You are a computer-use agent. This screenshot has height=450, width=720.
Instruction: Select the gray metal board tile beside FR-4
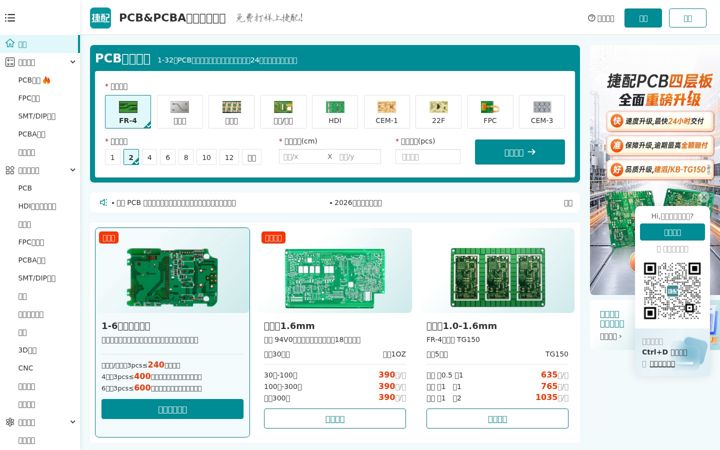coord(180,112)
